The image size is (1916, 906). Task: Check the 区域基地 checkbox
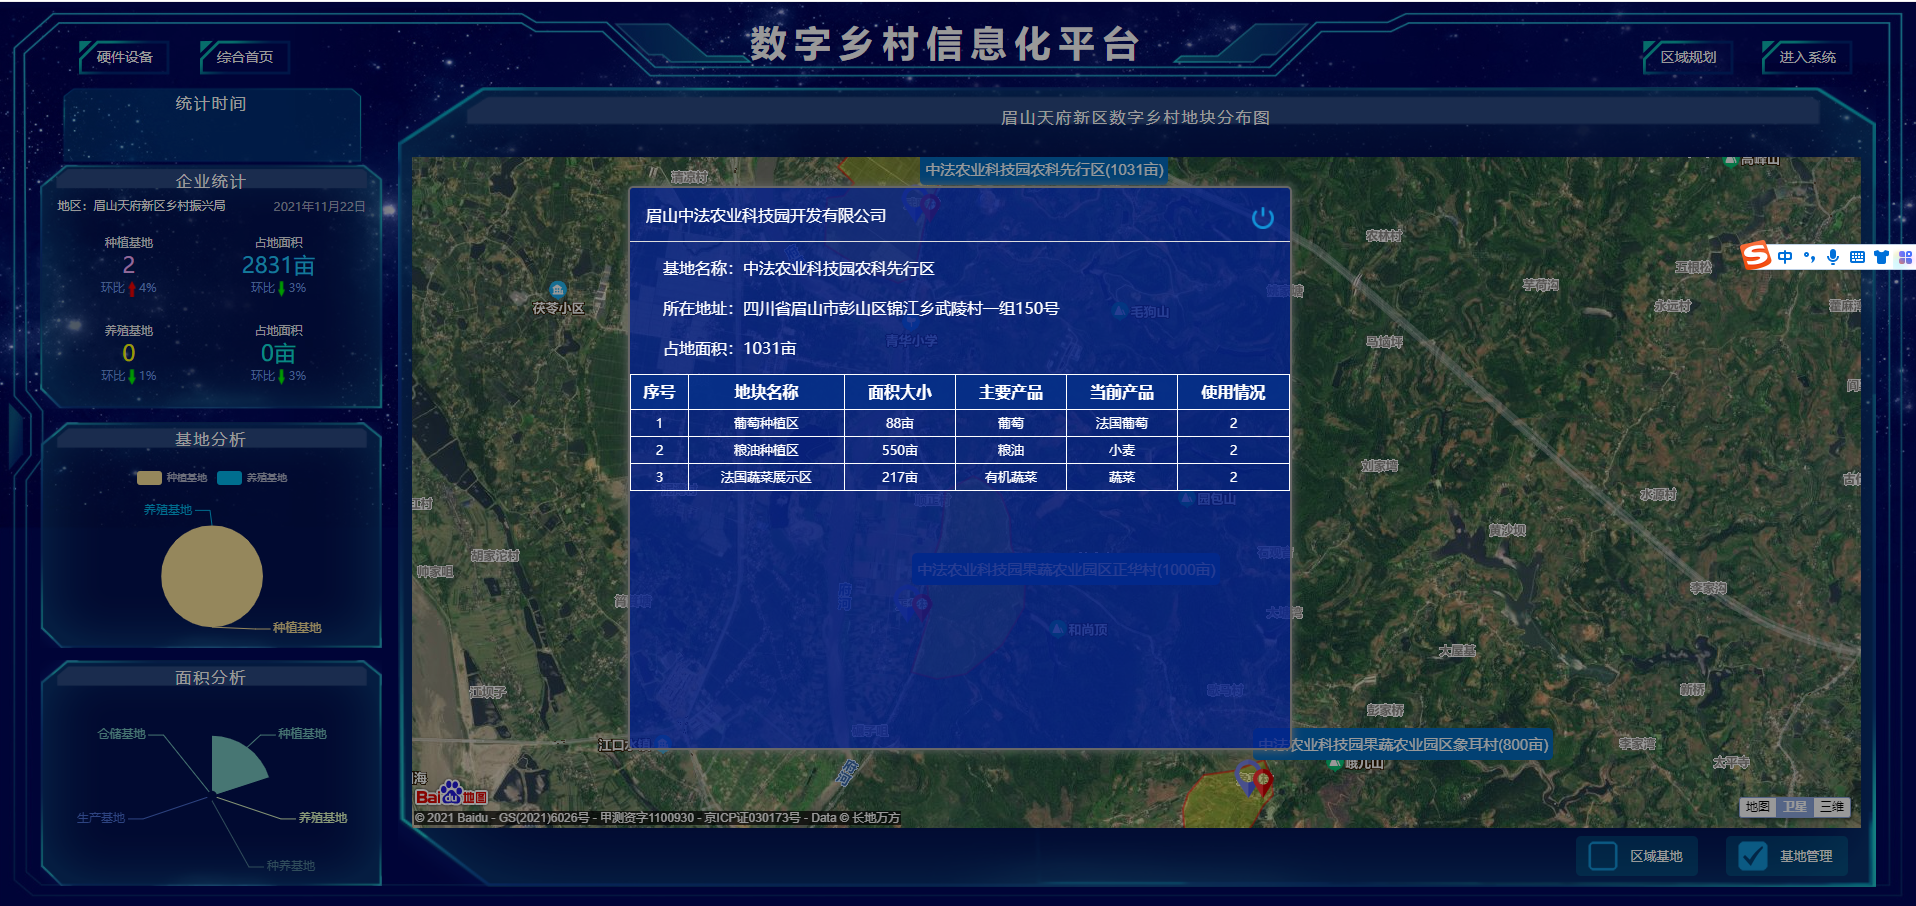(x=1603, y=856)
